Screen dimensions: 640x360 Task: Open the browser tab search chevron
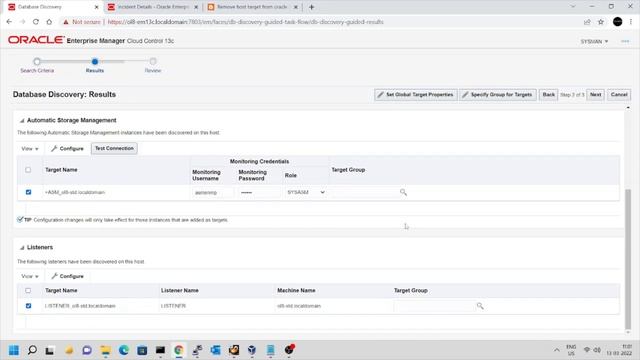(573, 7)
